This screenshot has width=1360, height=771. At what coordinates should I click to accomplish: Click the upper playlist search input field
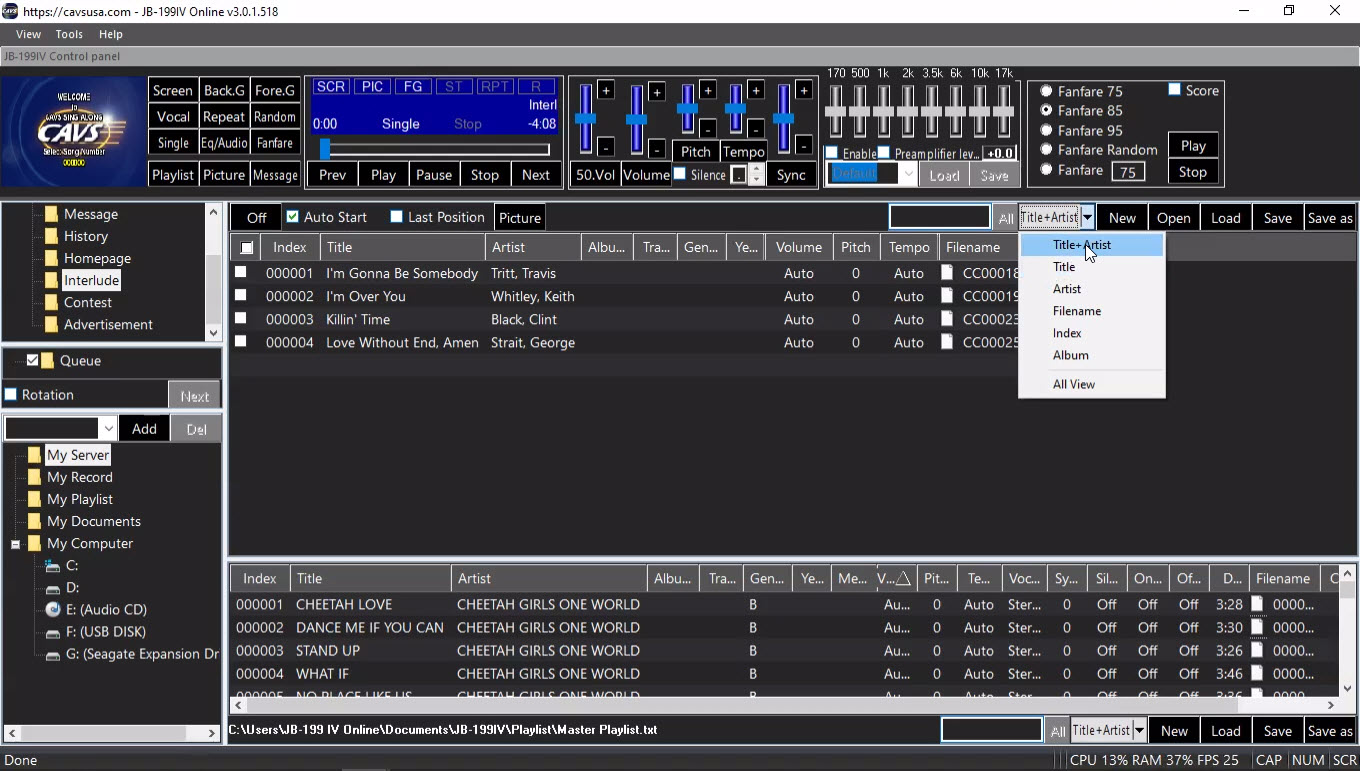(939, 218)
